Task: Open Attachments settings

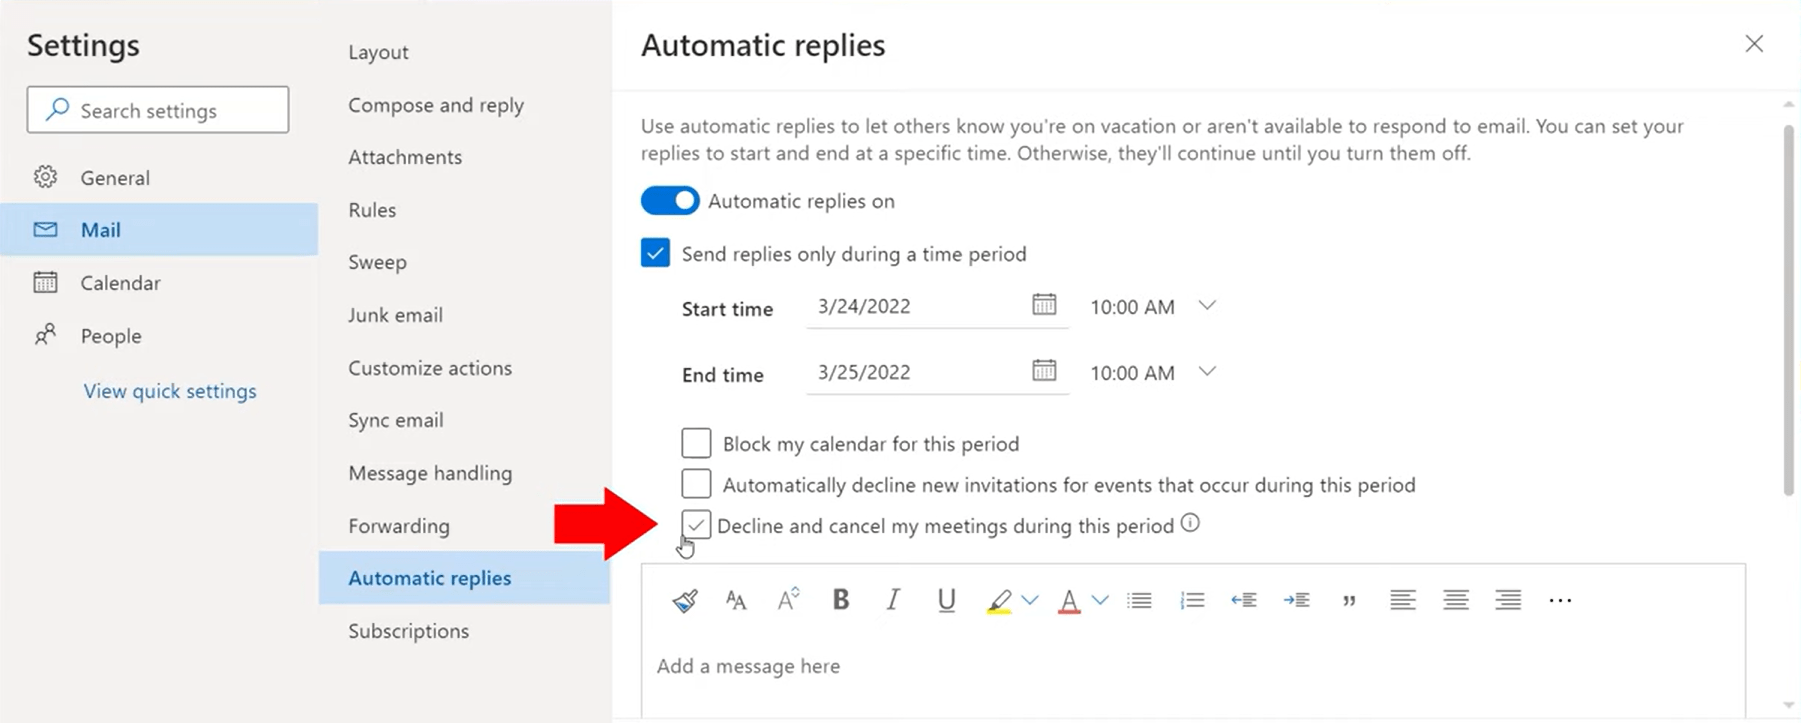Action: tap(405, 157)
